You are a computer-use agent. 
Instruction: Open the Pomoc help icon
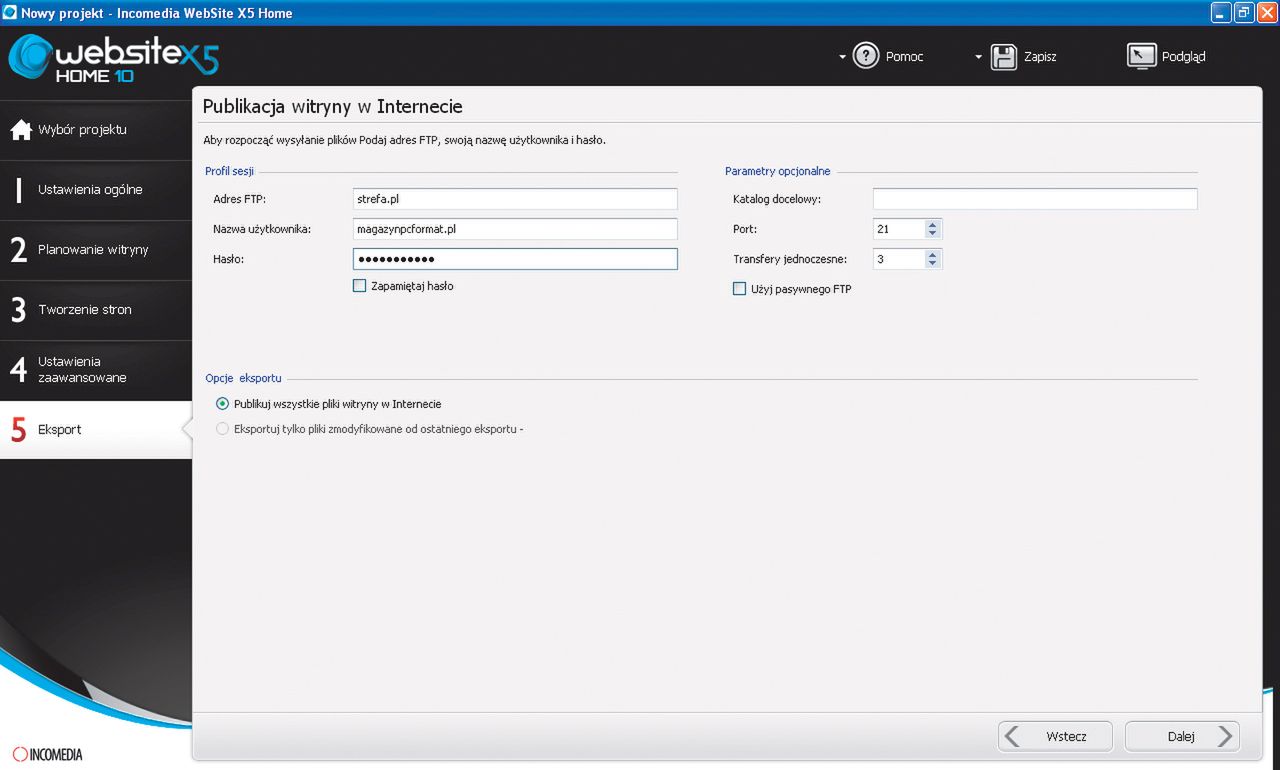click(x=866, y=56)
